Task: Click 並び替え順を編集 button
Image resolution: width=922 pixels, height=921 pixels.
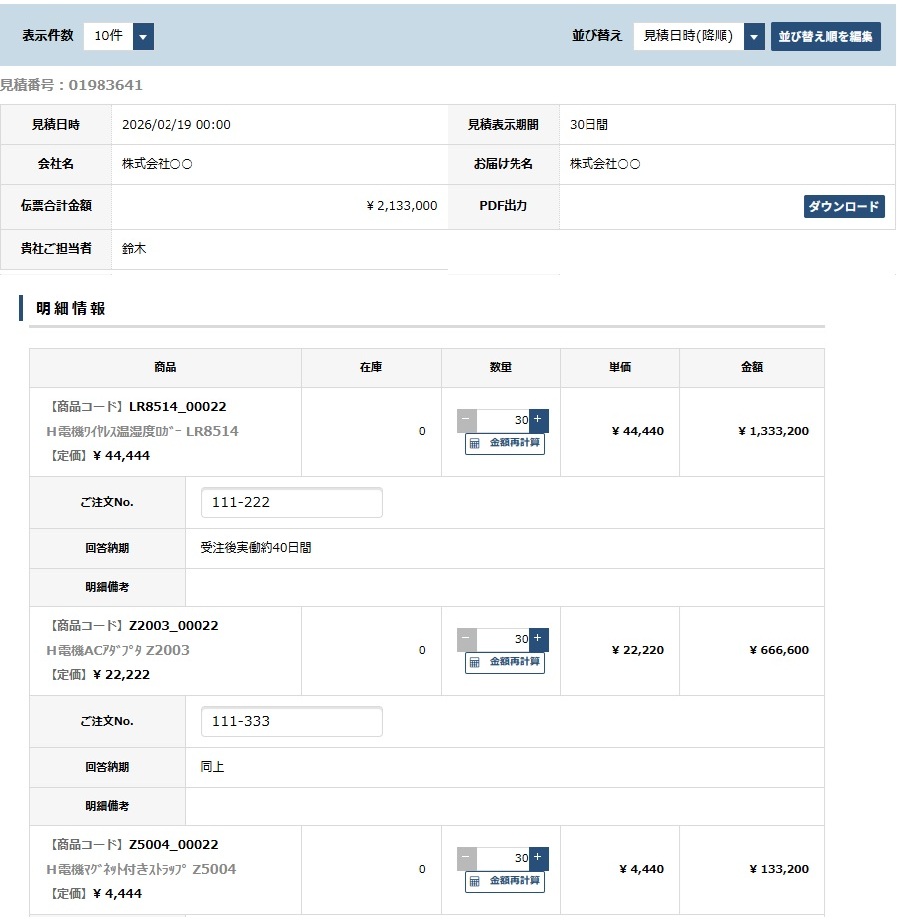Action: [825, 37]
